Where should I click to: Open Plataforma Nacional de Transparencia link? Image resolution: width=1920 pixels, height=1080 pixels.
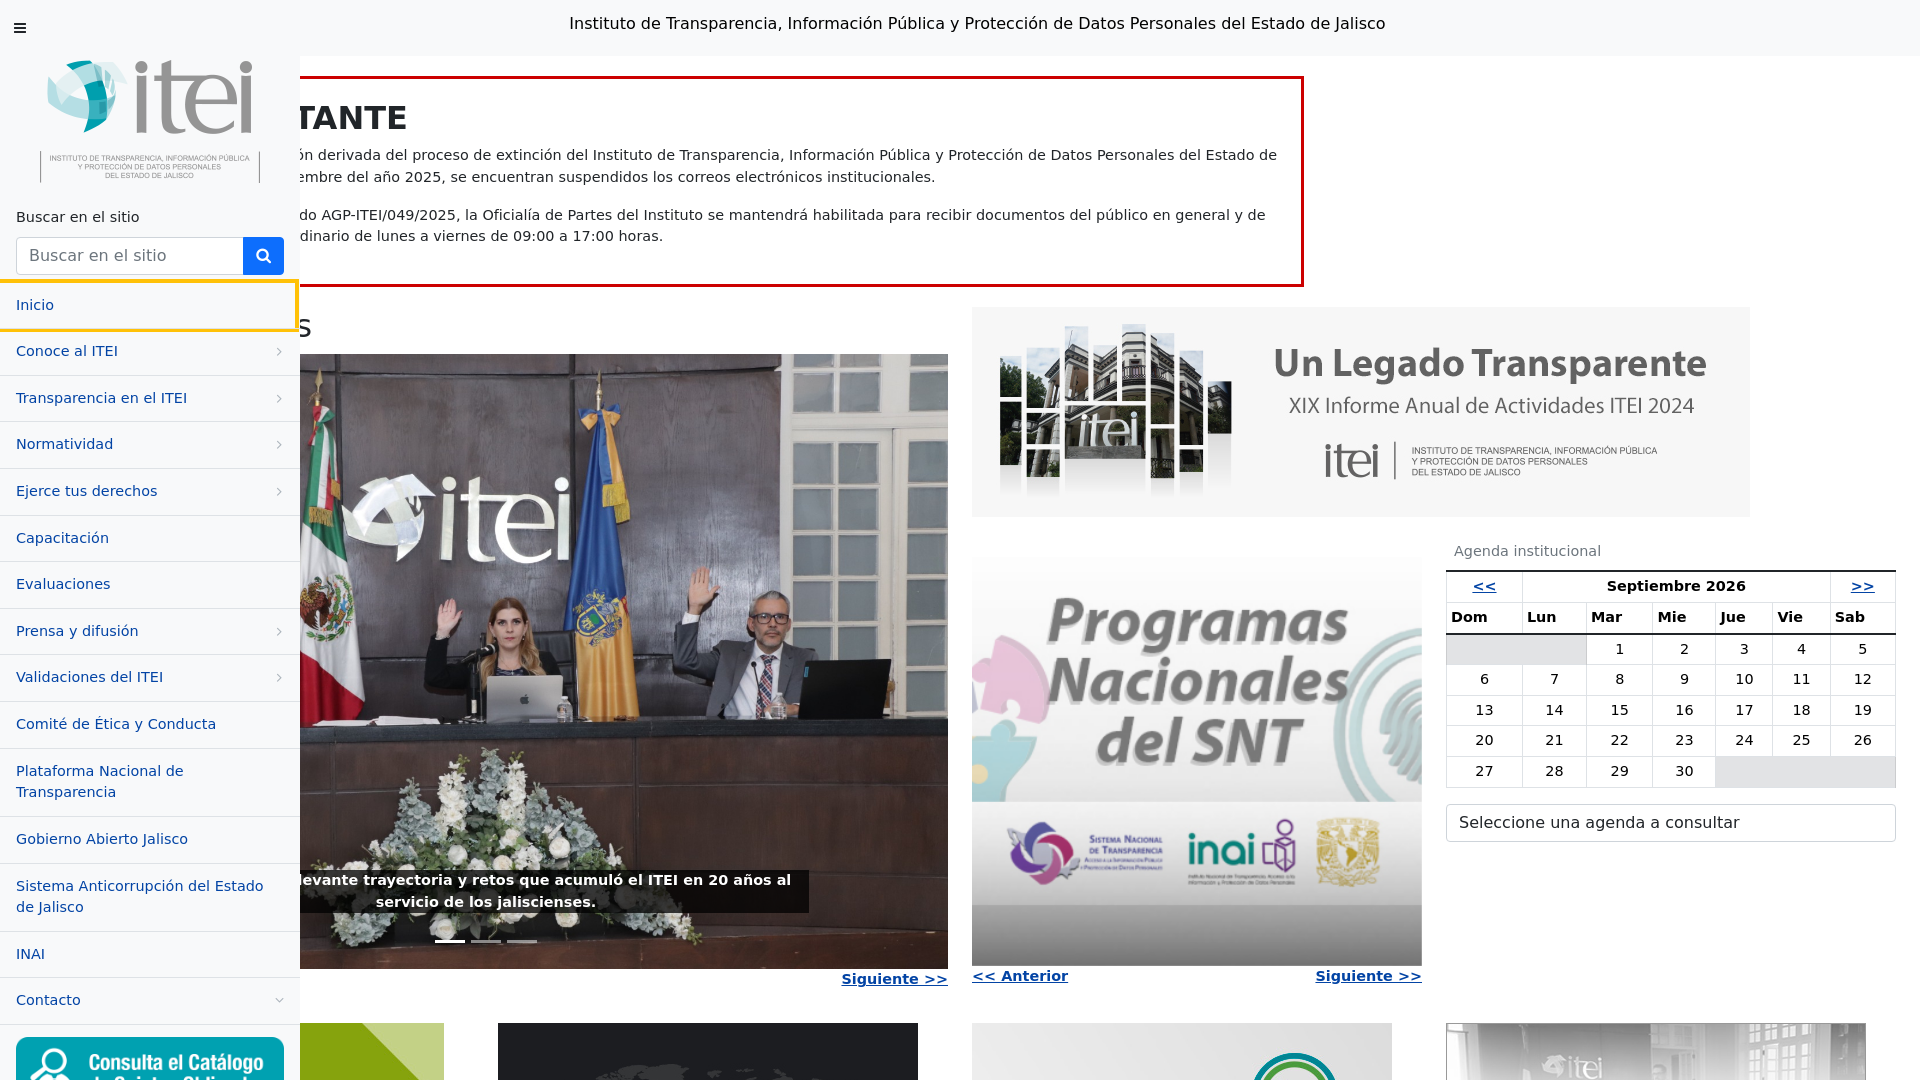click(x=150, y=782)
